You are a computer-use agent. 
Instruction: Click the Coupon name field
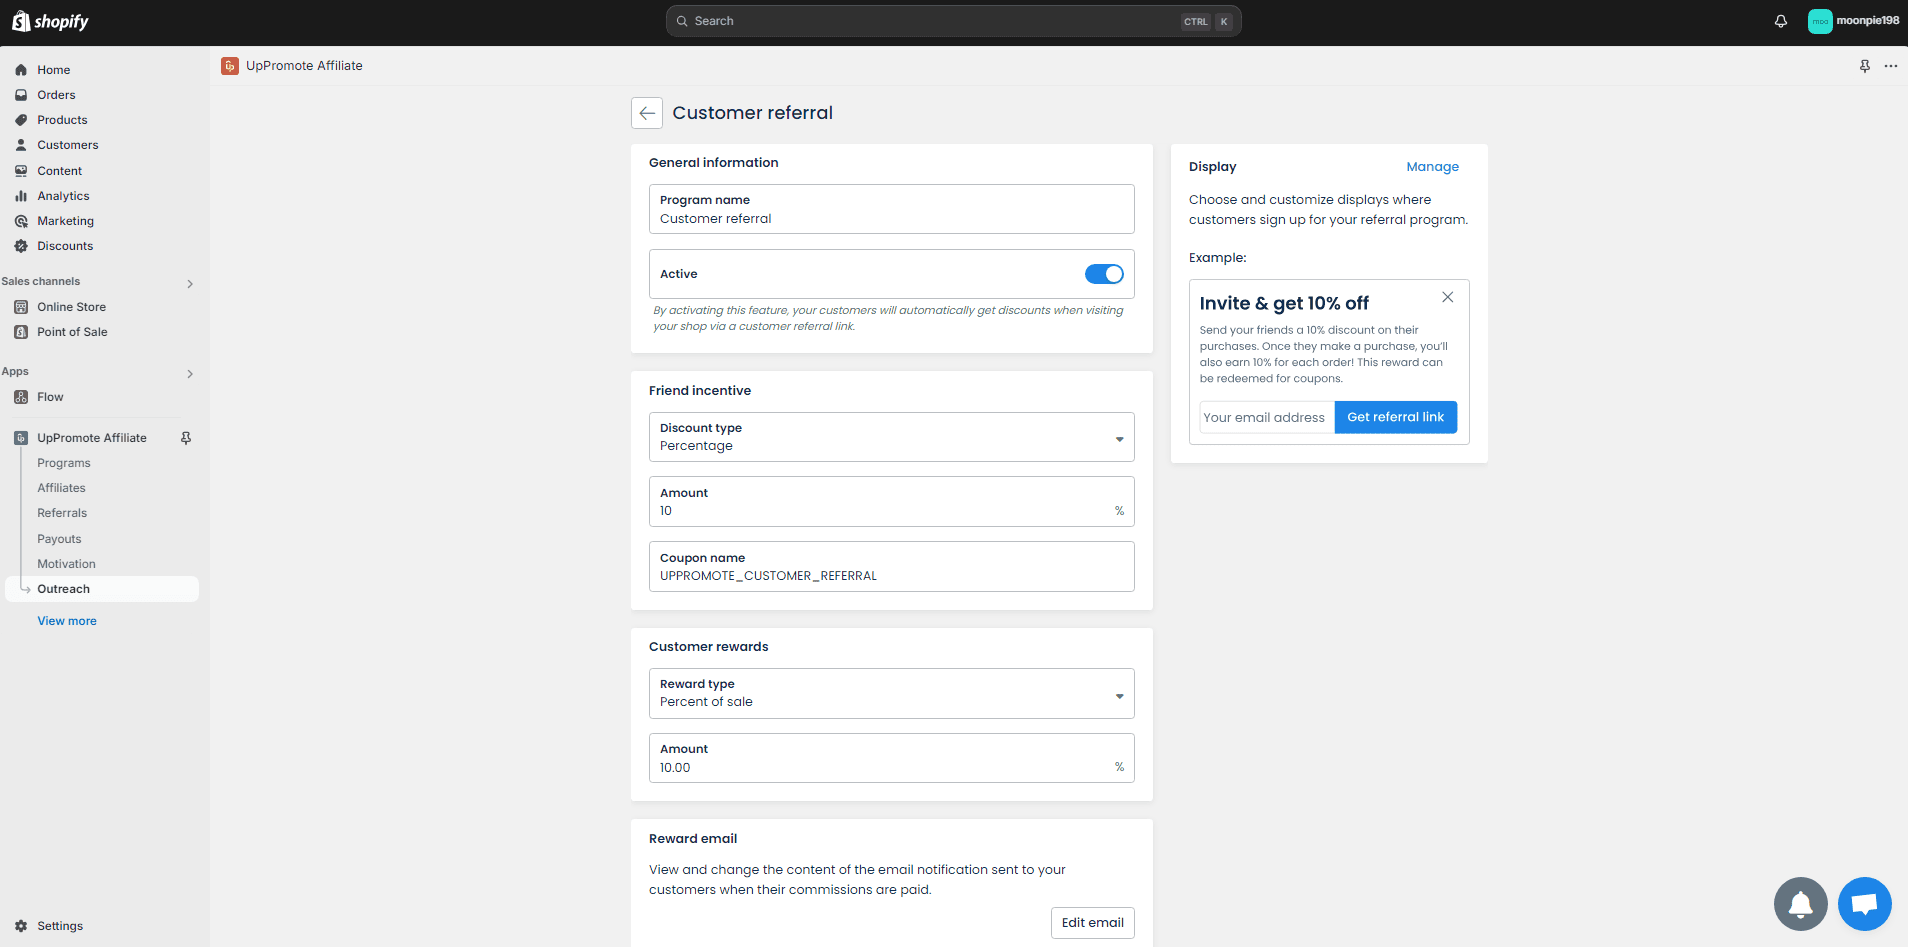point(892,566)
